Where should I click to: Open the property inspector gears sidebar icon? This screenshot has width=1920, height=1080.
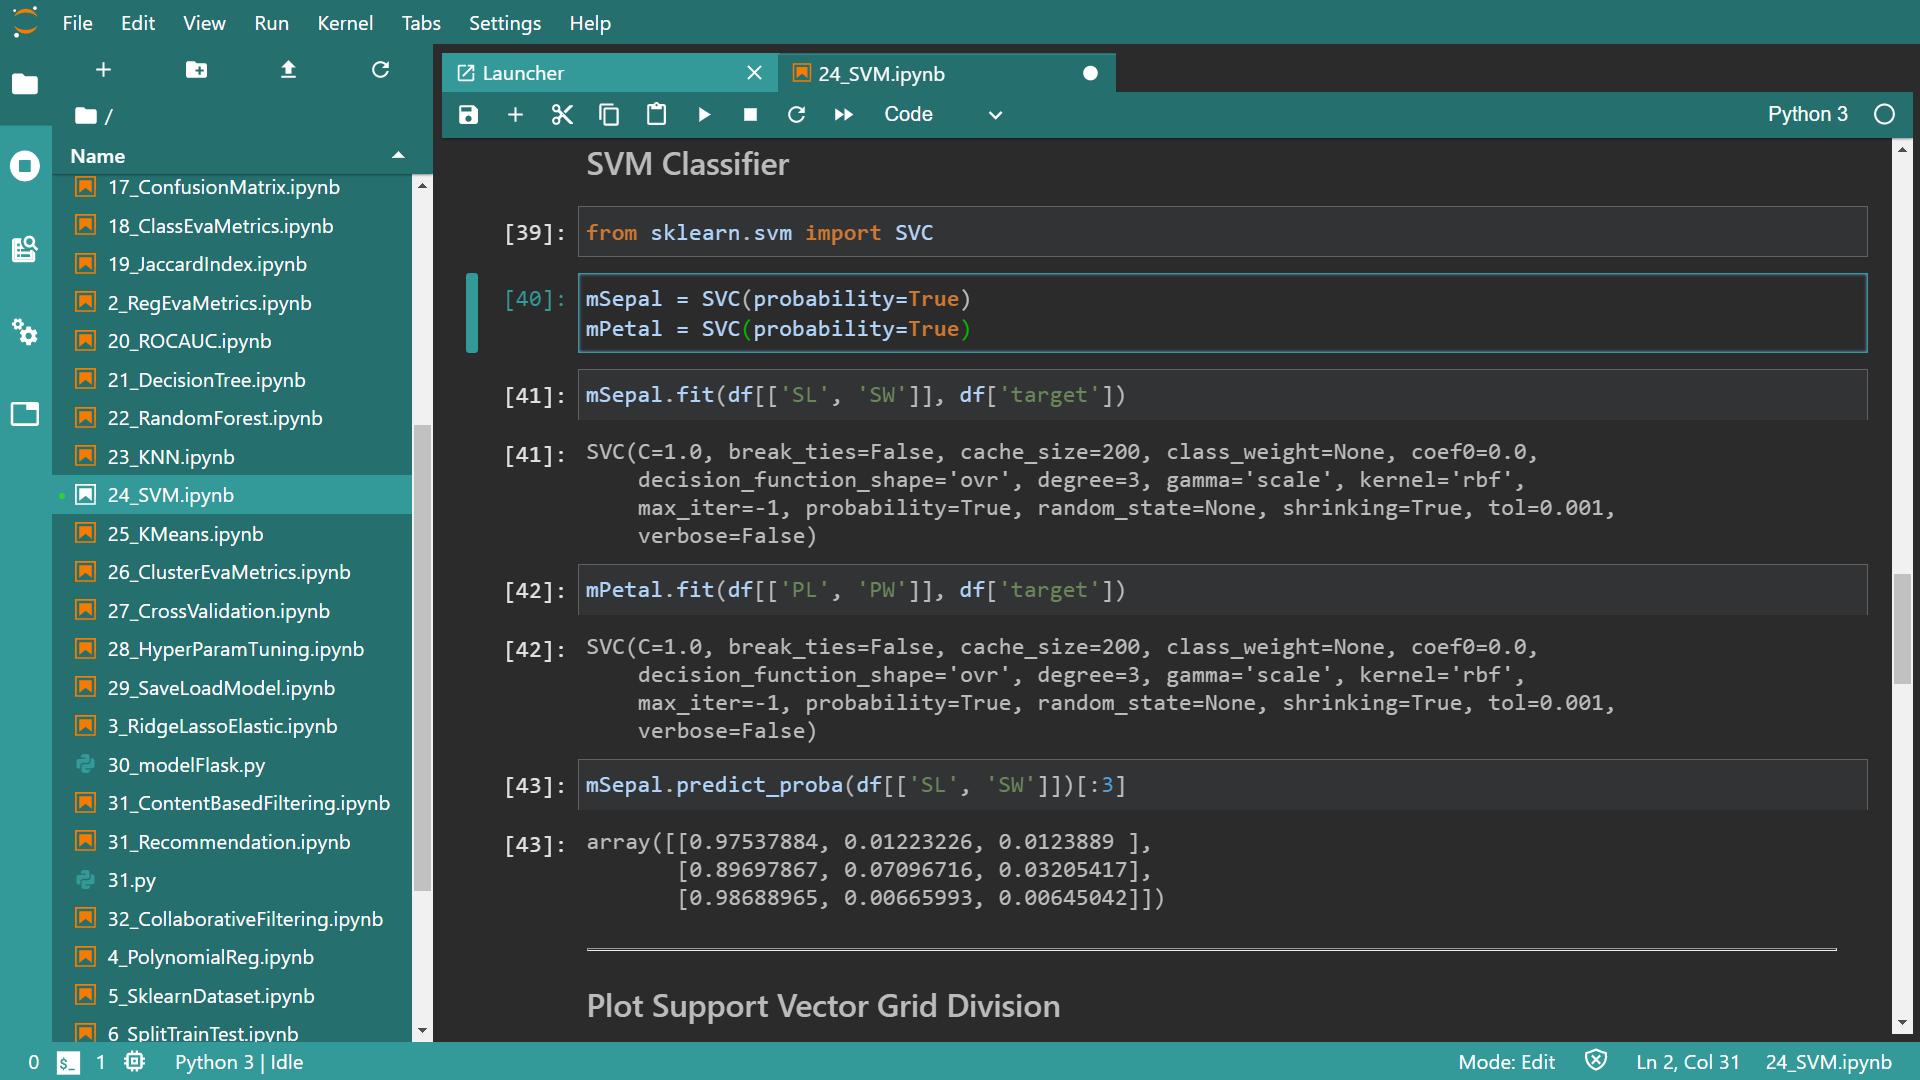coord(25,331)
